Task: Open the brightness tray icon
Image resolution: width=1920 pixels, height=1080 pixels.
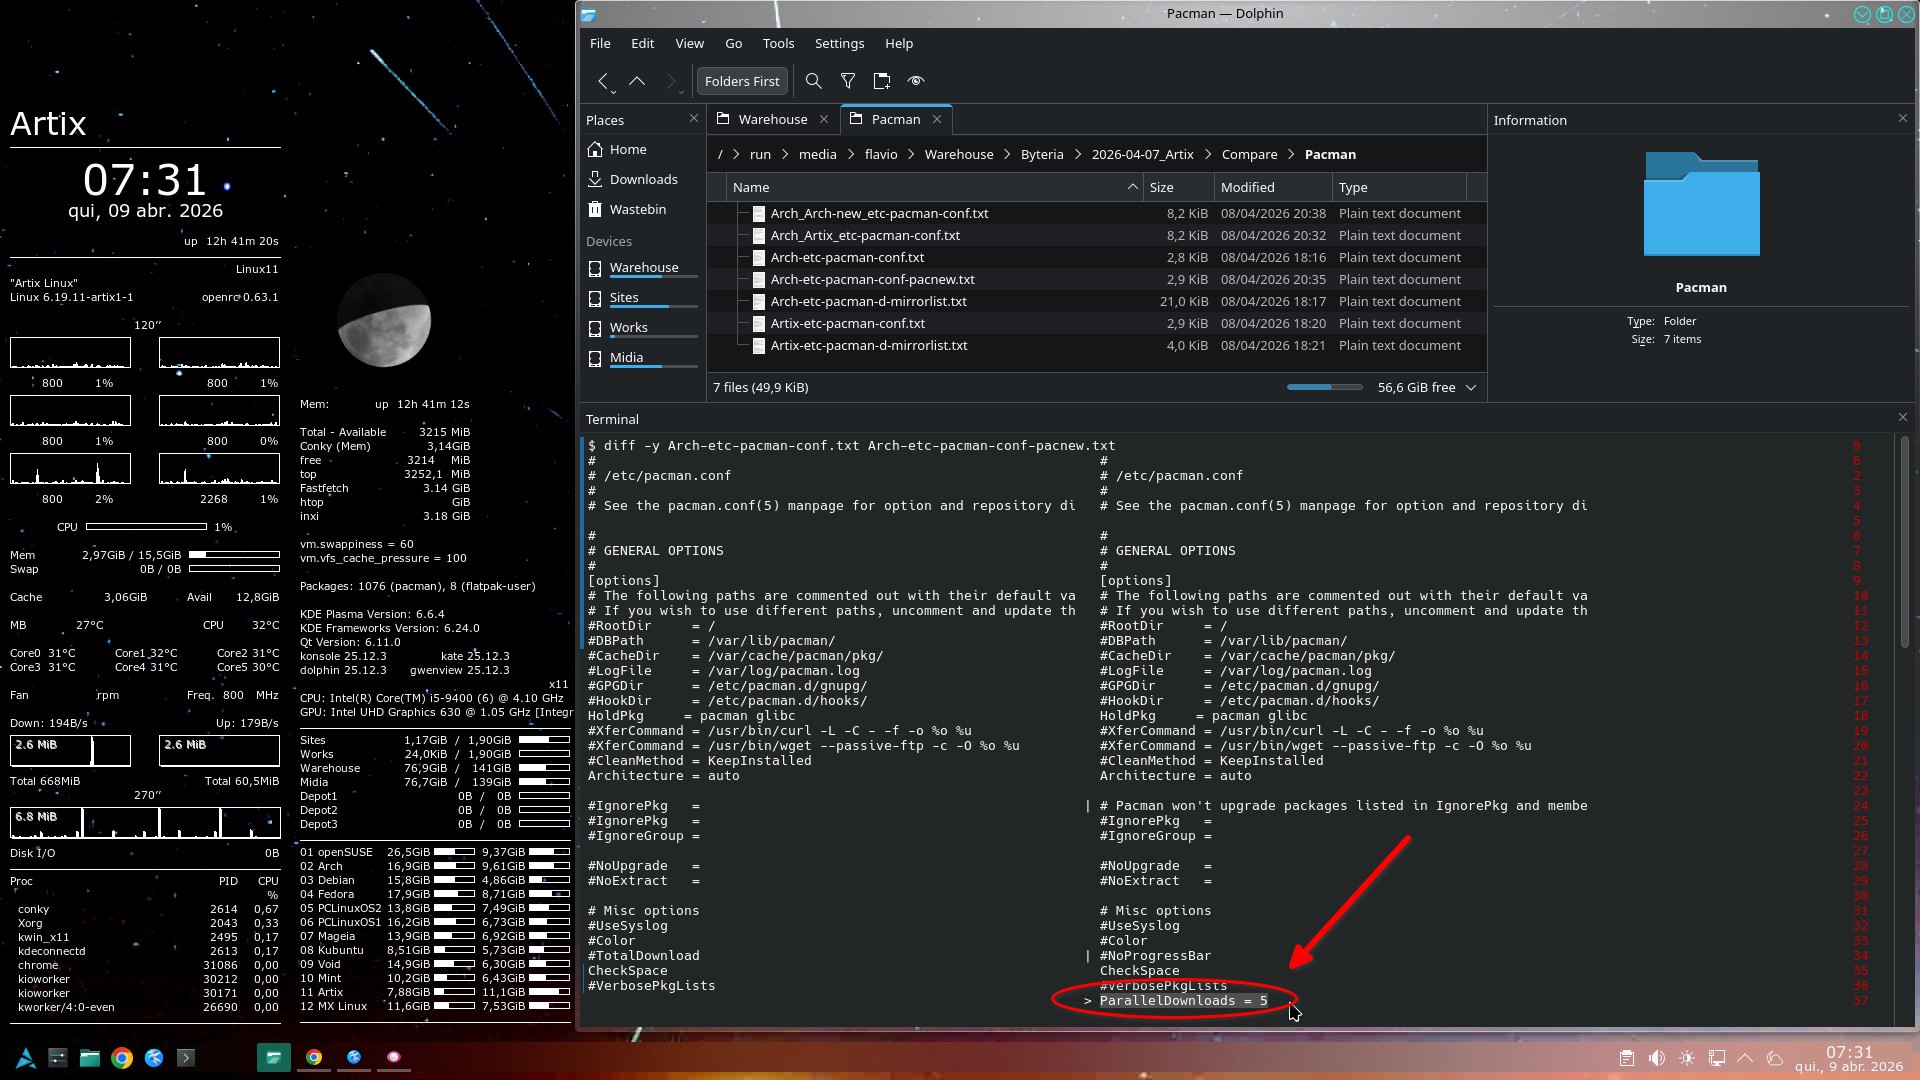Action: pyautogui.click(x=1687, y=1058)
